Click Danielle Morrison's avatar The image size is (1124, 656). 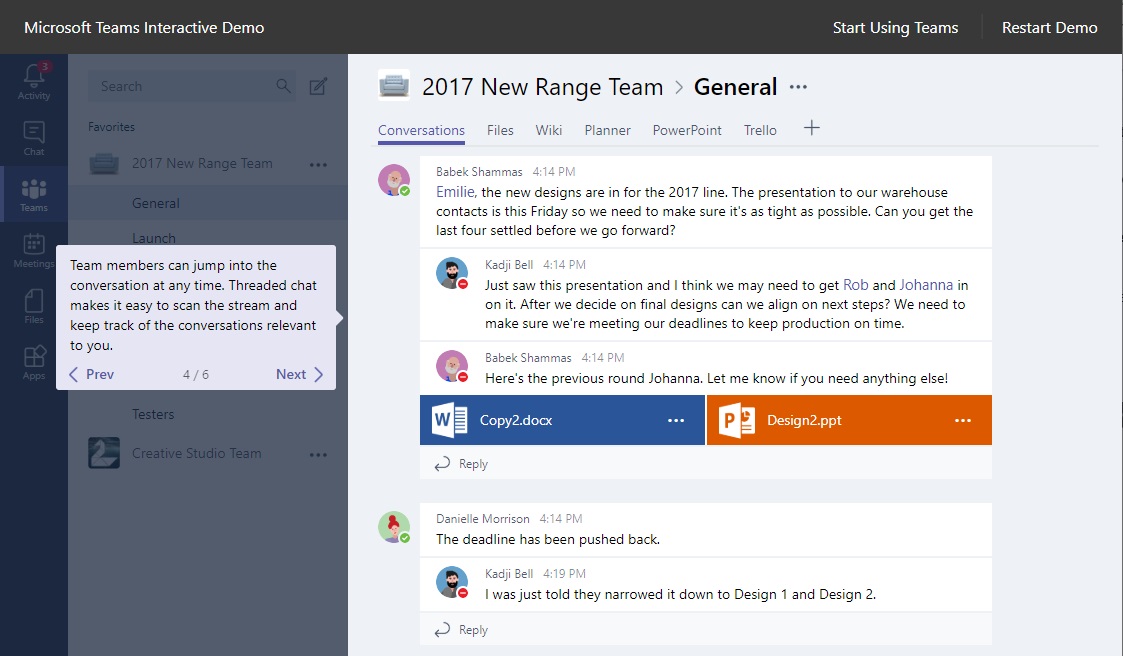(x=394, y=527)
